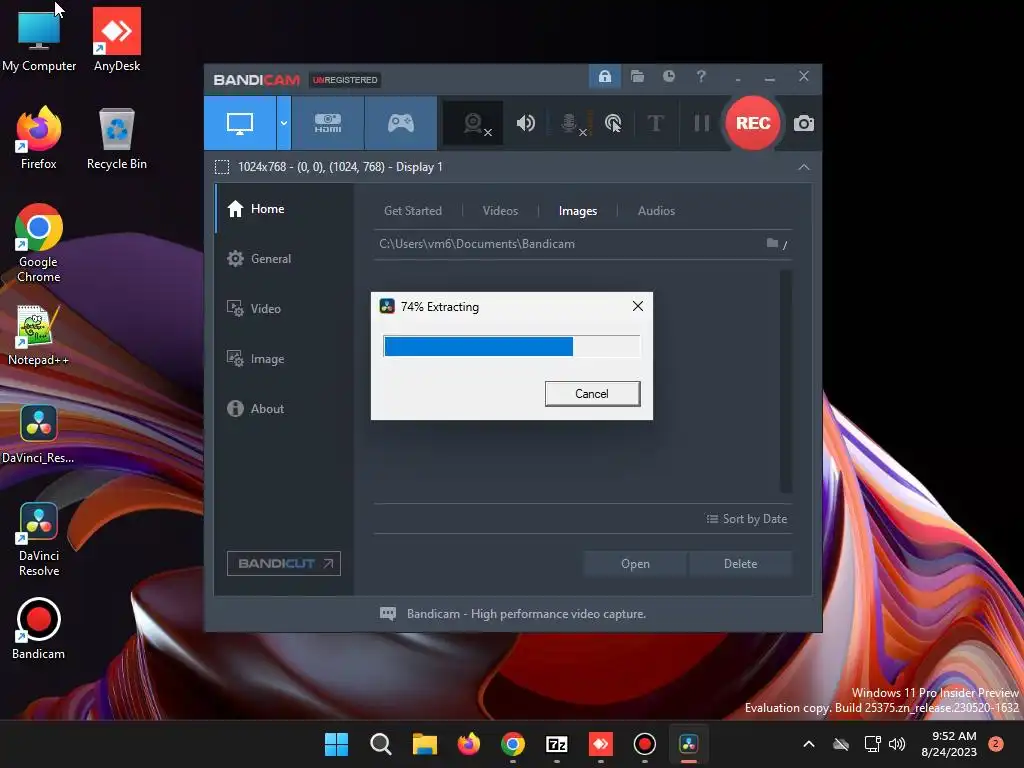Open 7-Zip from the taskbar

pyautogui.click(x=556, y=744)
